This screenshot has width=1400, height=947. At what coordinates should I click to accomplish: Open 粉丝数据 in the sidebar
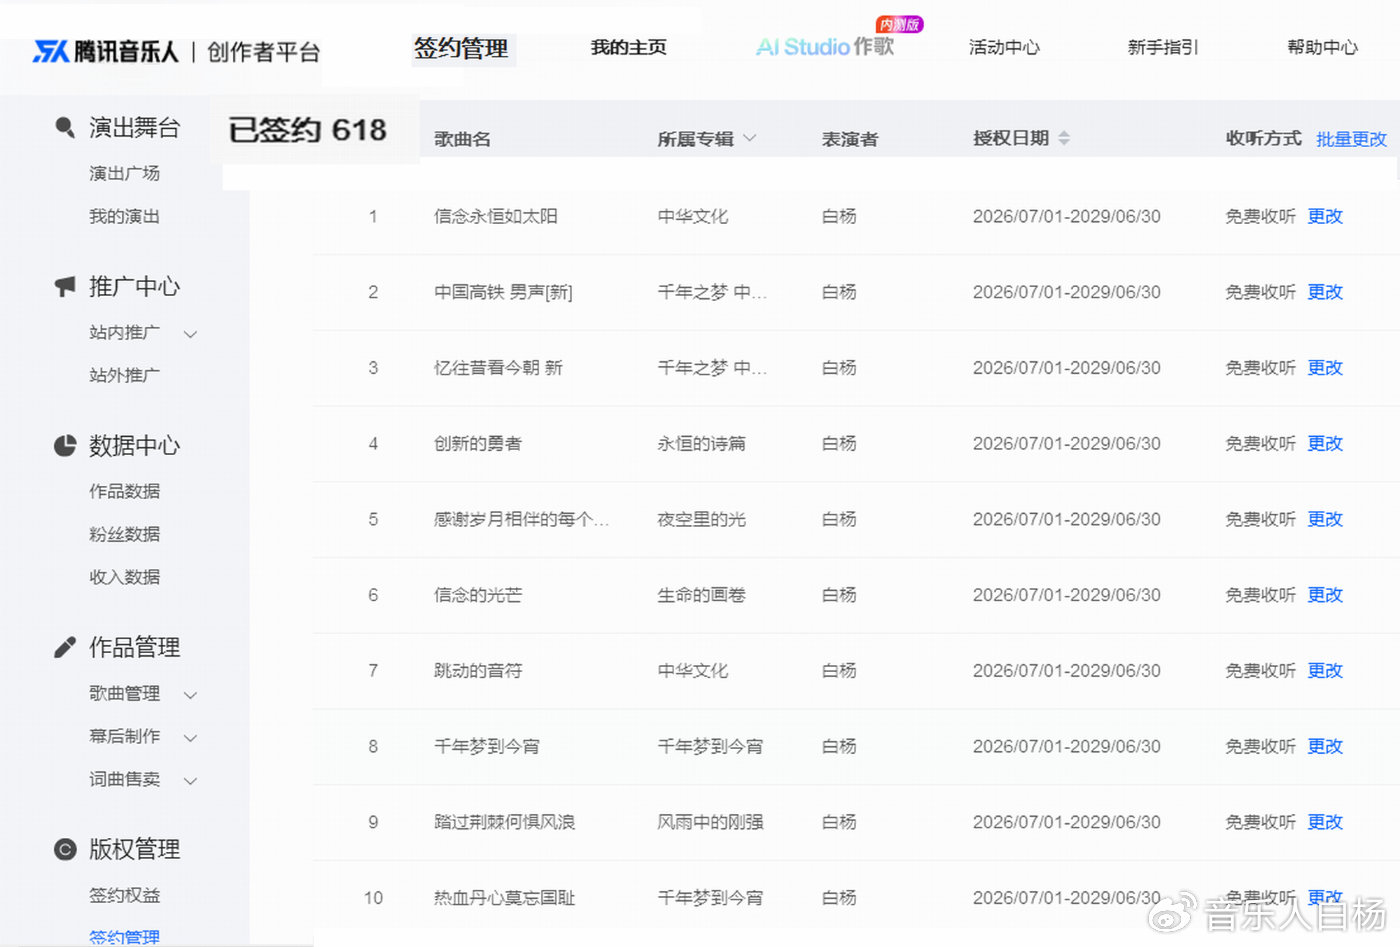coord(124,534)
